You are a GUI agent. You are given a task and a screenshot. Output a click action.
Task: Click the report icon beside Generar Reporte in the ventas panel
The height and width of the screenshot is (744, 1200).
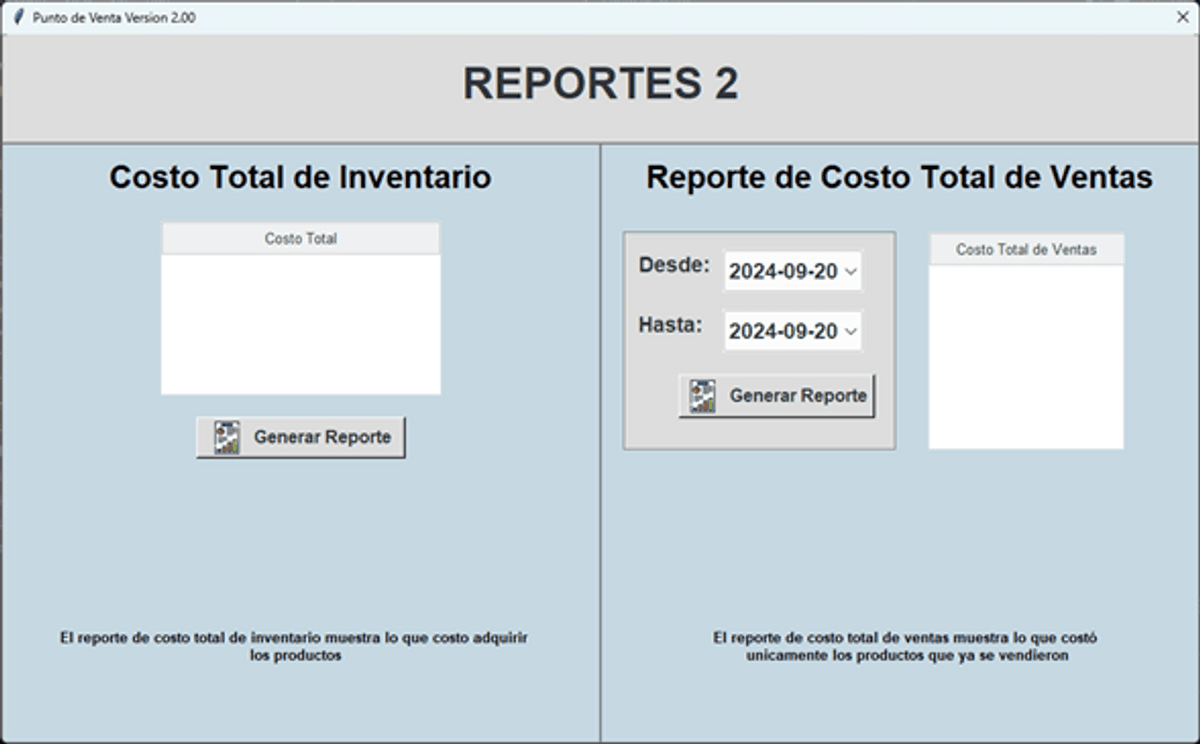pyautogui.click(x=700, y=394)
